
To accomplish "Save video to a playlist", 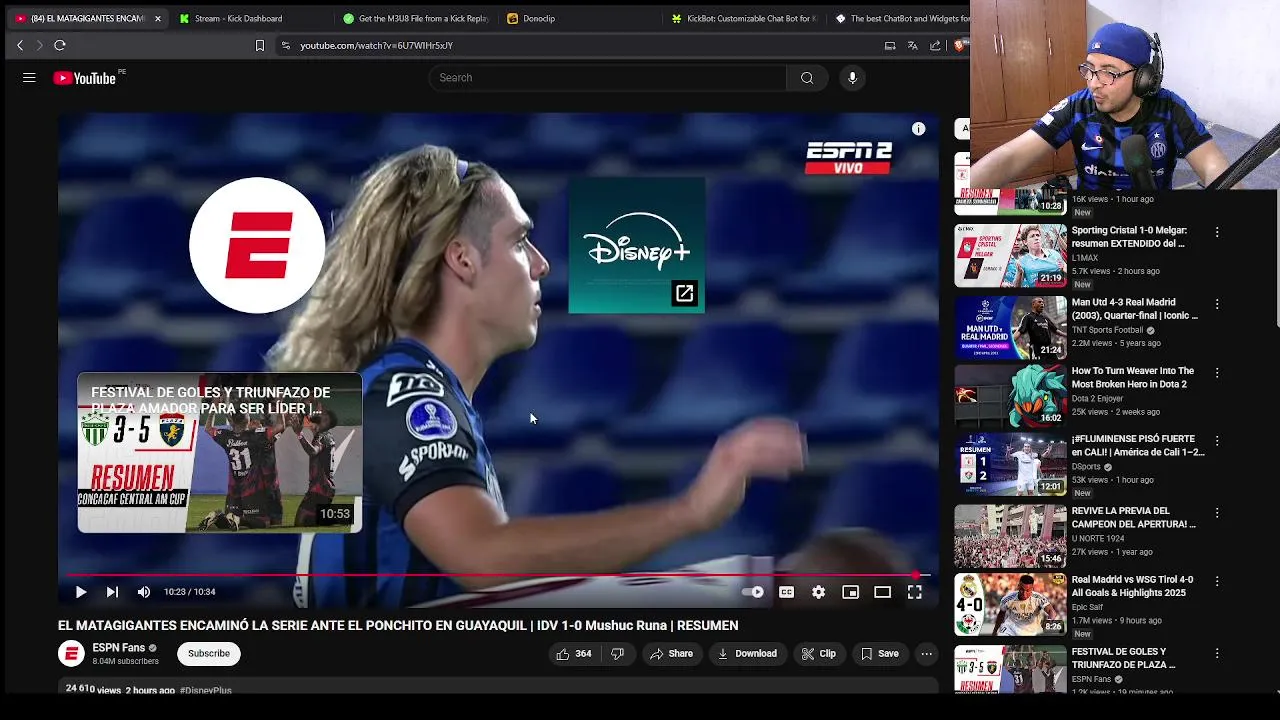I will [880, 654].
